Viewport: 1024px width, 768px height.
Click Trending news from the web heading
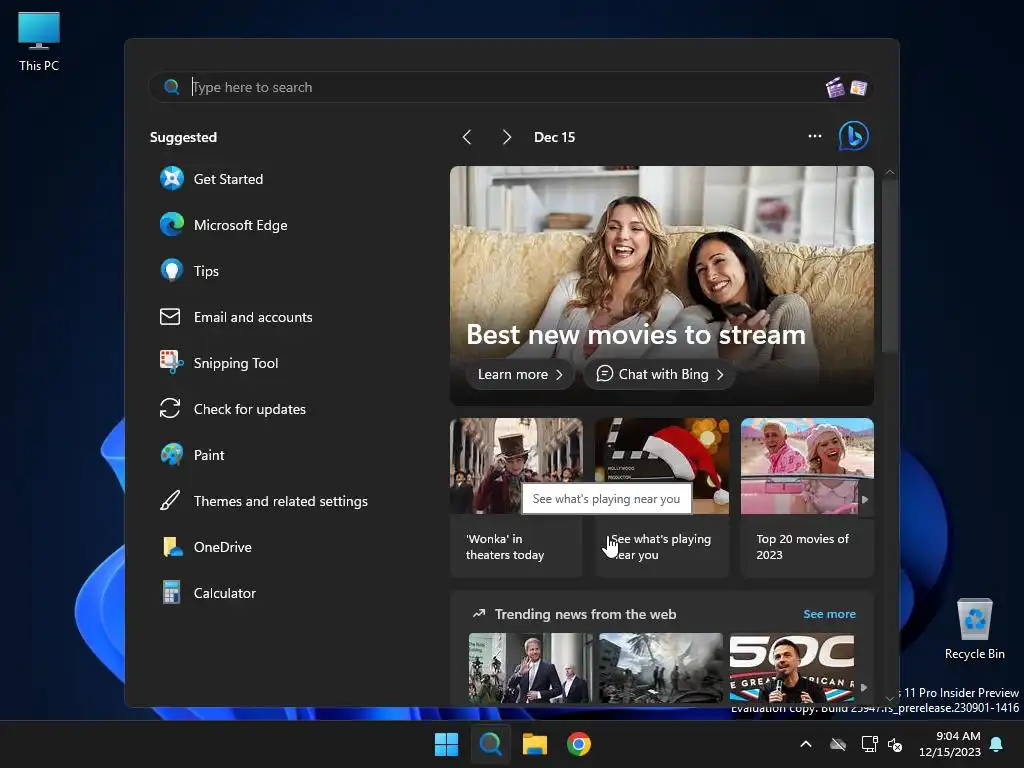pos(585,614)
